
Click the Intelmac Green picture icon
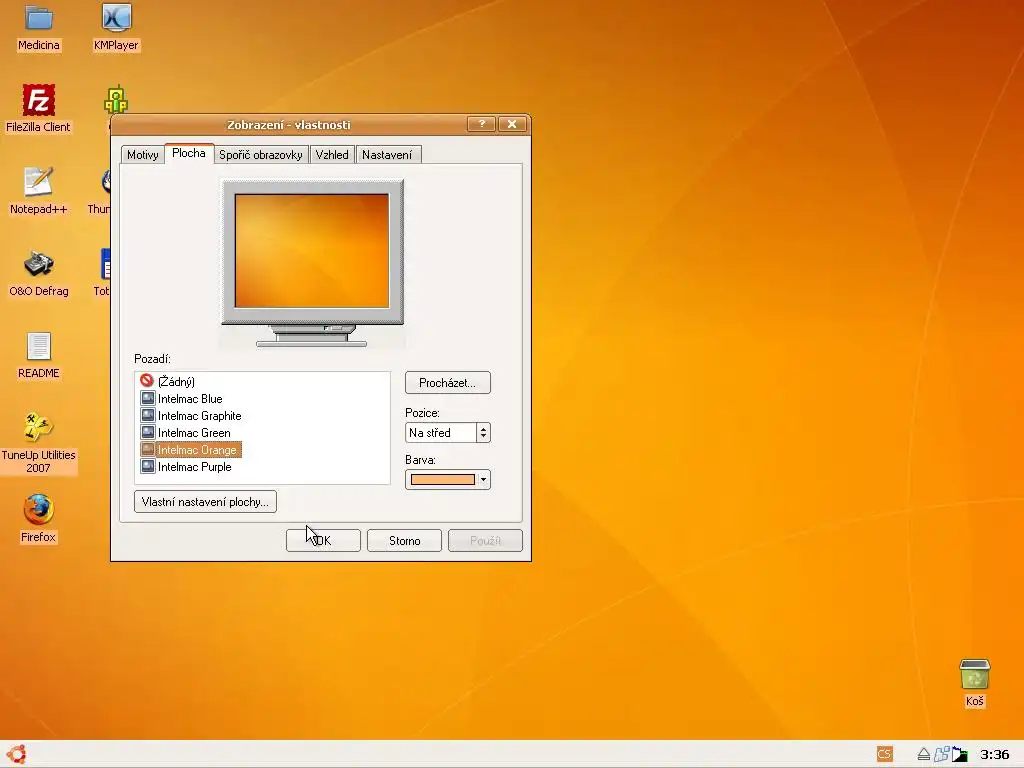pyautogui.click(x=148, y=432)
